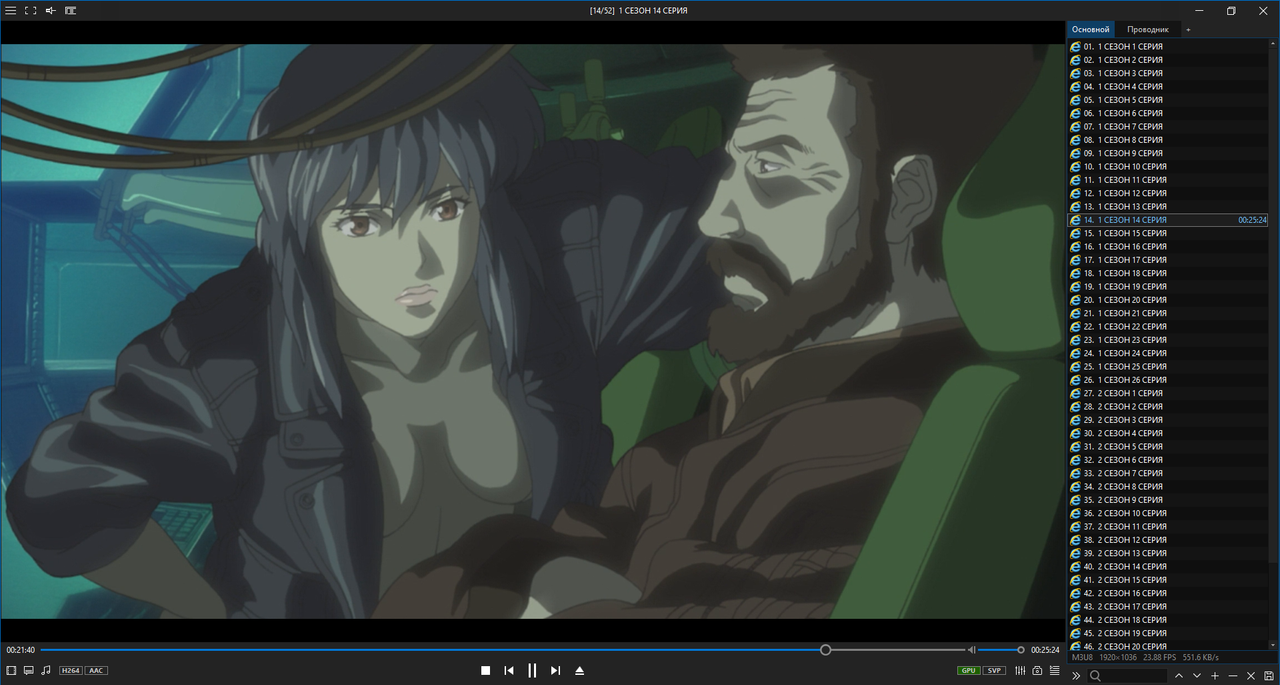Screen dimensions: 1280x685
Task: Click the IE icon beside 2 СЕЗОН 7 СЕРИЯ
Action: click(x=1075, y=473)
